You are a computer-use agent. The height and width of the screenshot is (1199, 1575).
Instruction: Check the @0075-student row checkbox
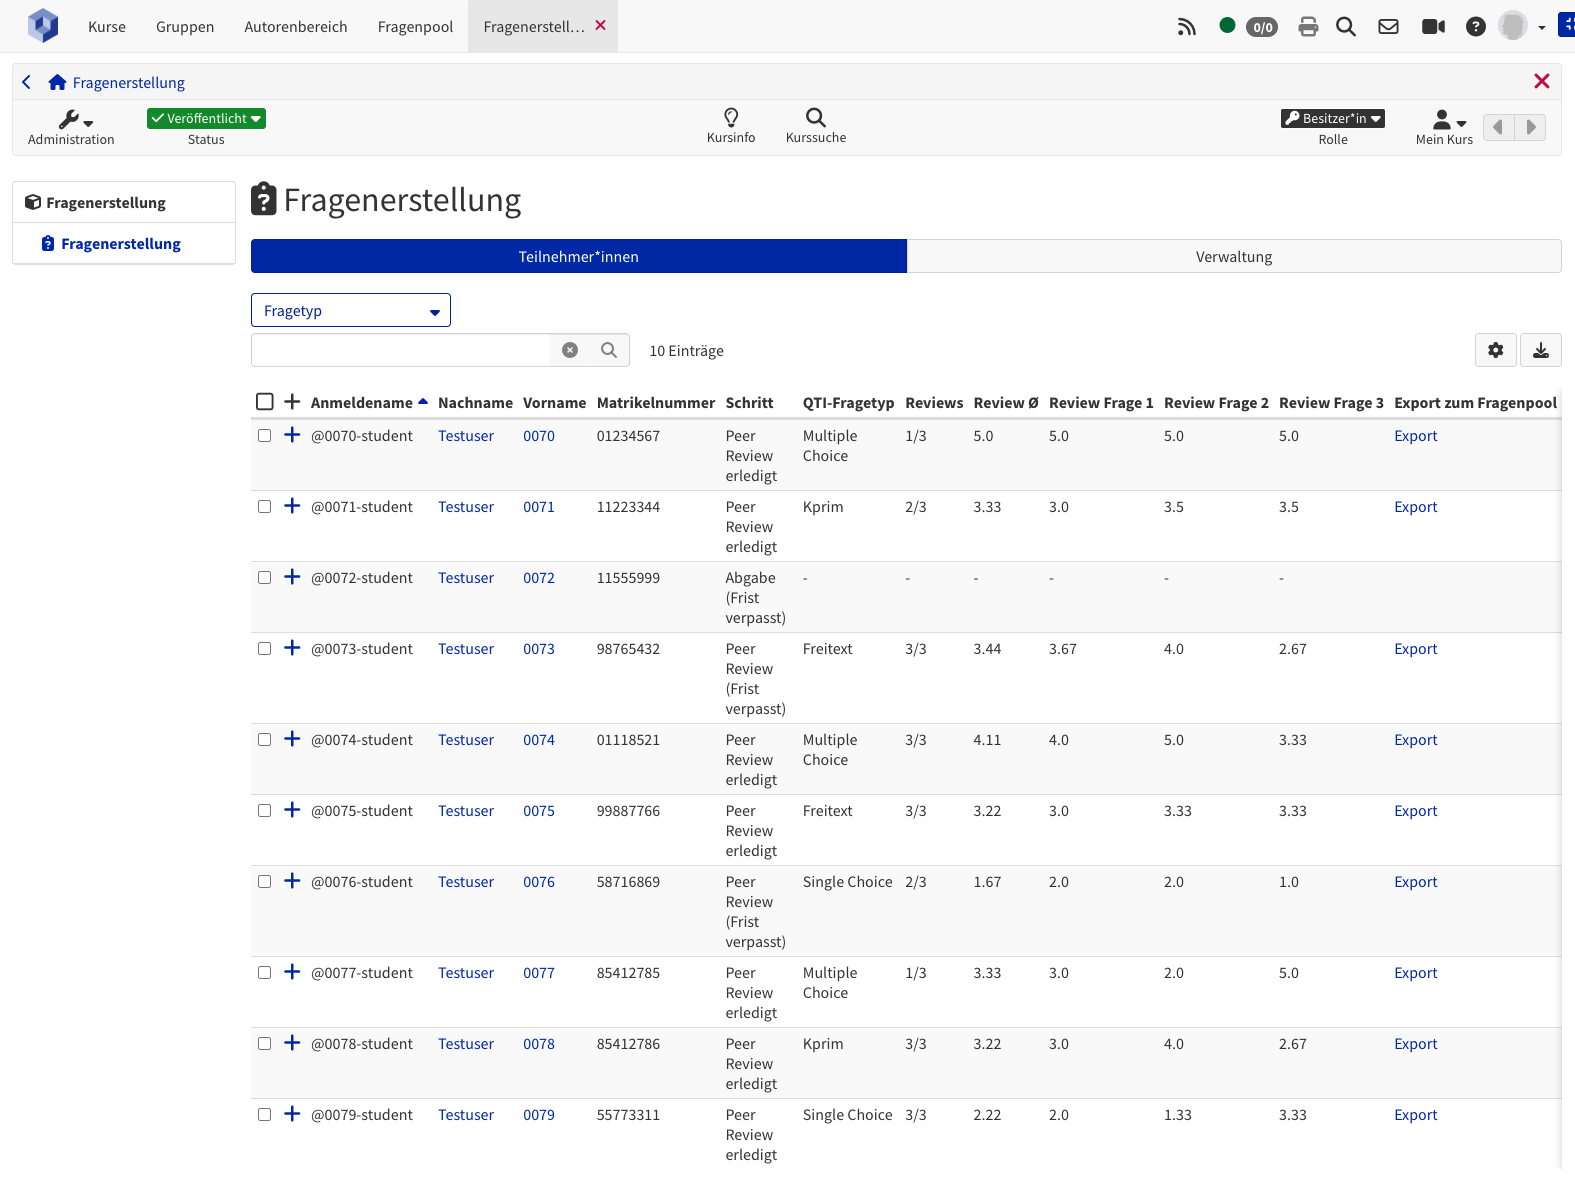(x=265, y=811)
